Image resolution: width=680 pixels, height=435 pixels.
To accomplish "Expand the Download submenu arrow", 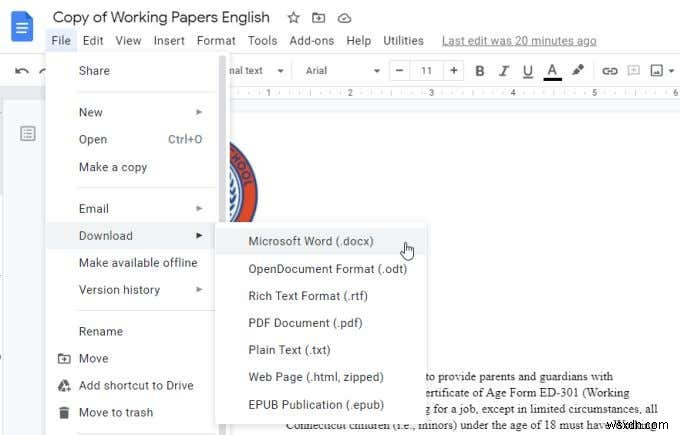I will pos(199,235).
